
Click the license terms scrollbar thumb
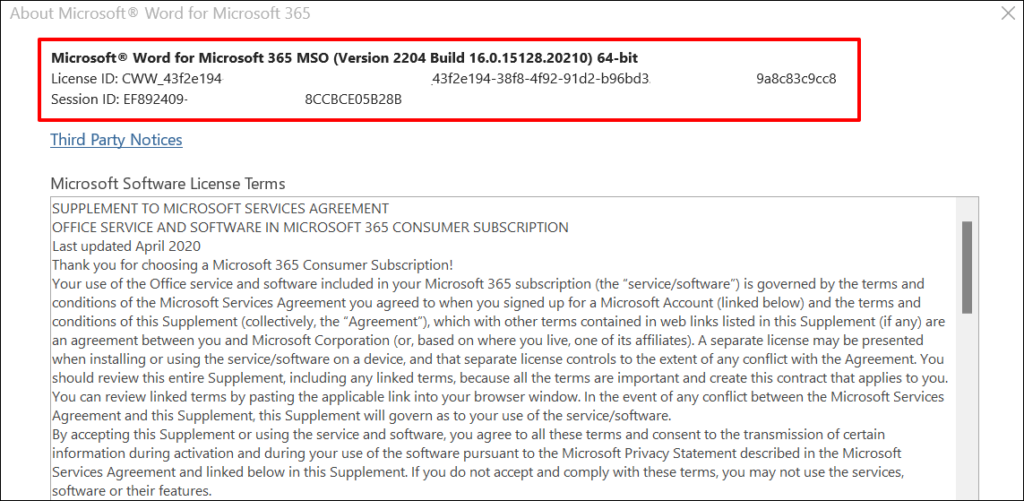pyautogui.click(x=966, y=267)
